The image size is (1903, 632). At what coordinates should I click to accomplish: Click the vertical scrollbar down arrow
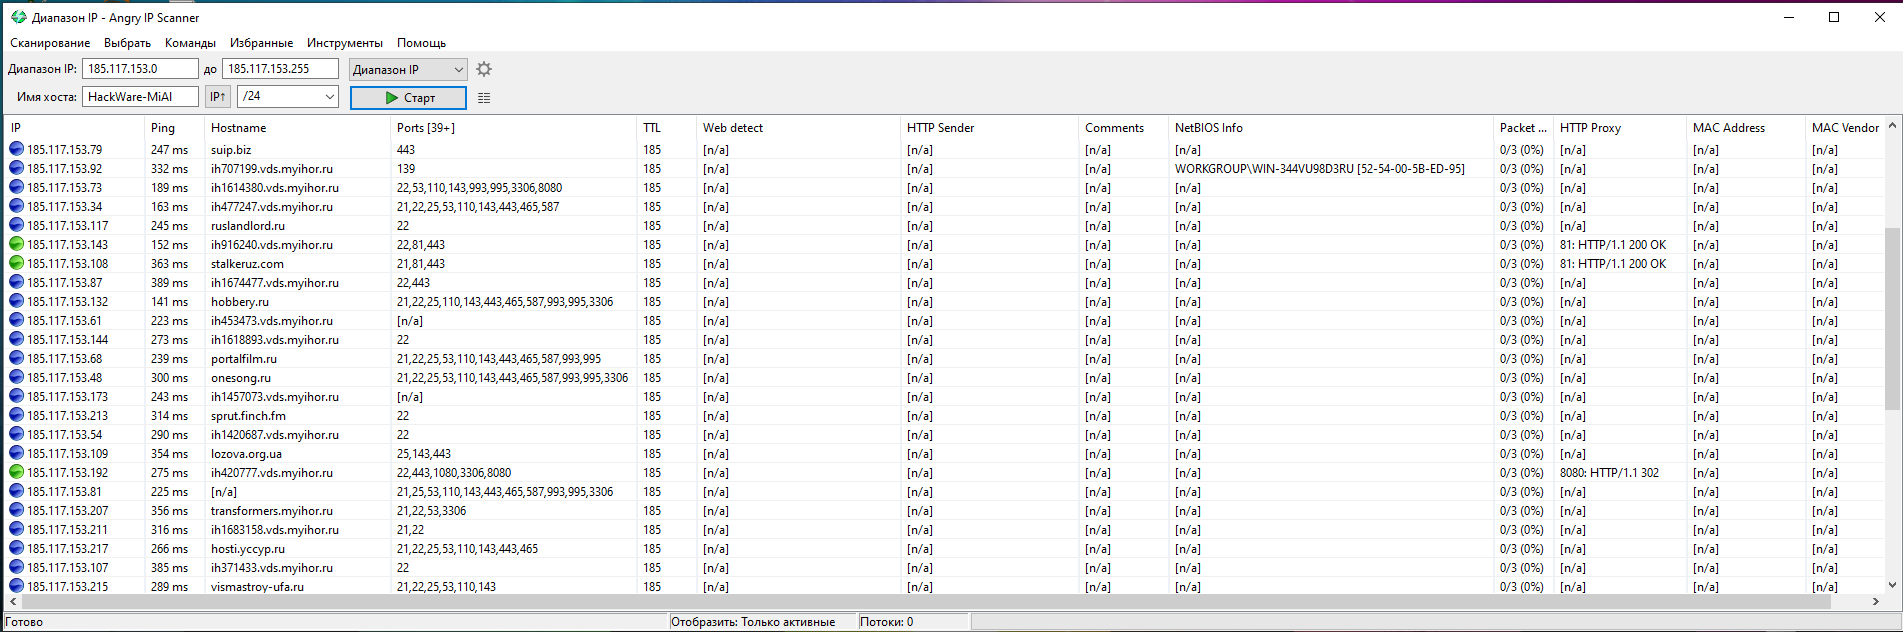tap(1892, 585)
